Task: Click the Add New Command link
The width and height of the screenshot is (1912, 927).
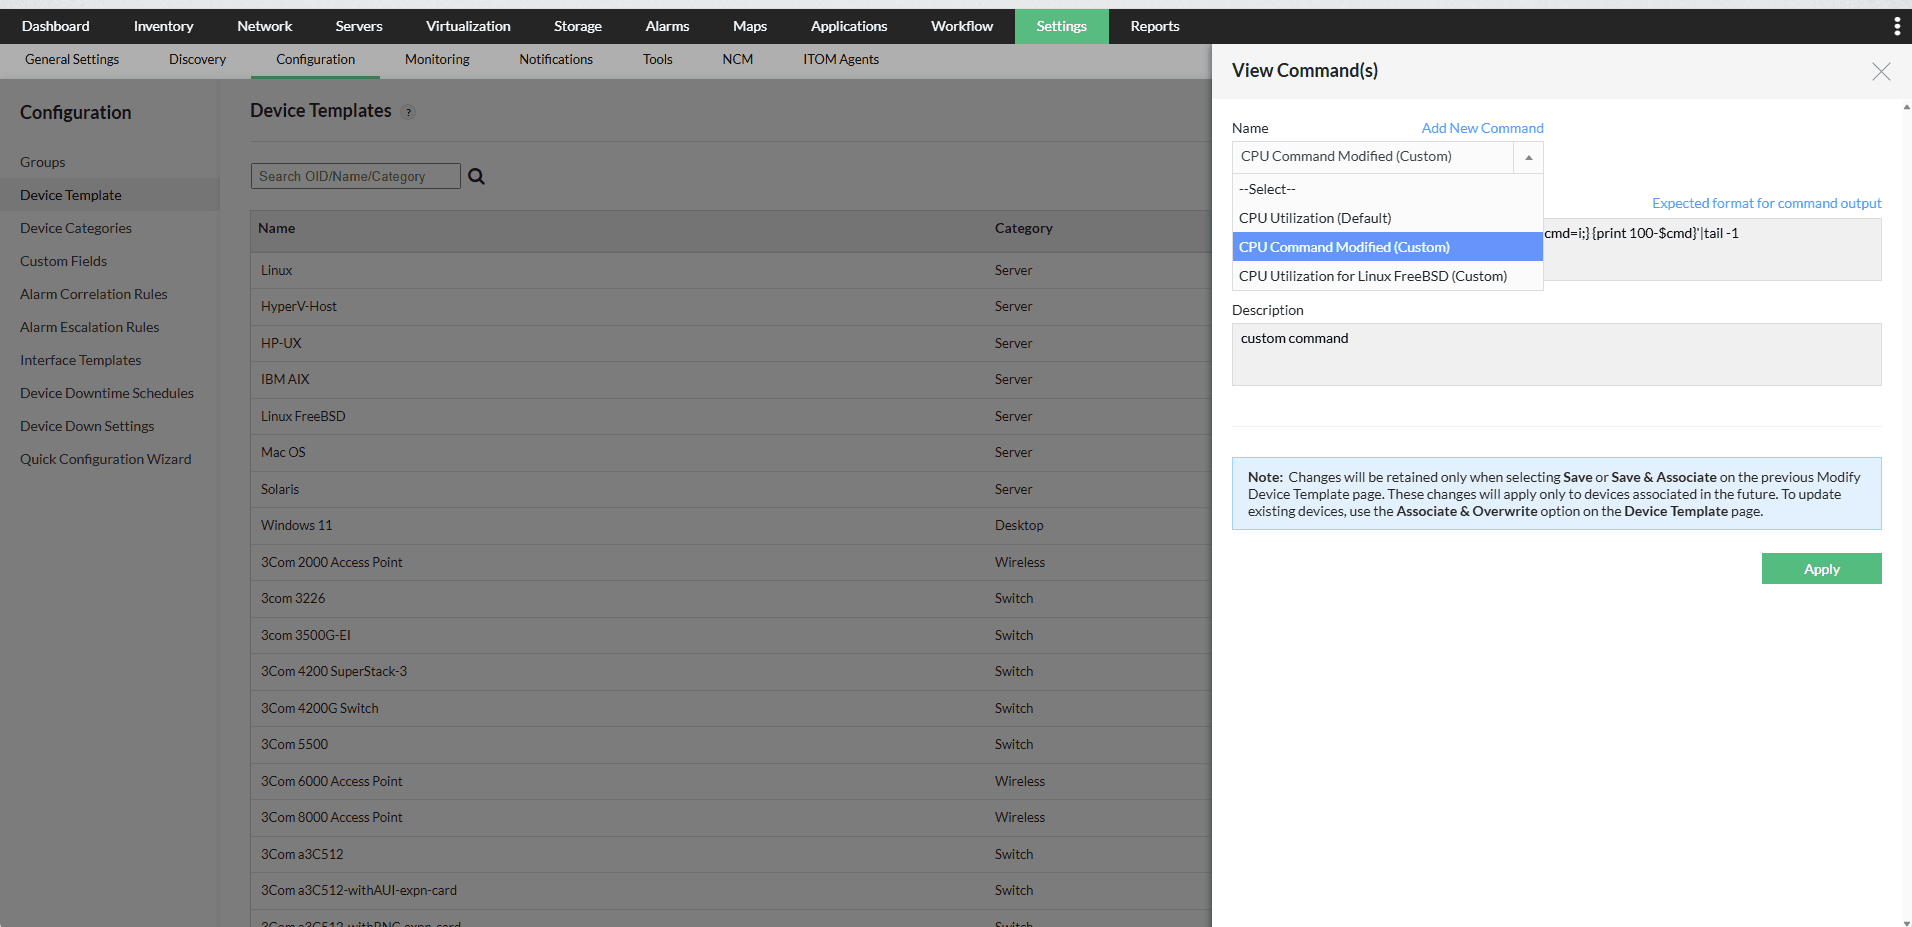Action: pyautogui.click(x=1482, y=128)
